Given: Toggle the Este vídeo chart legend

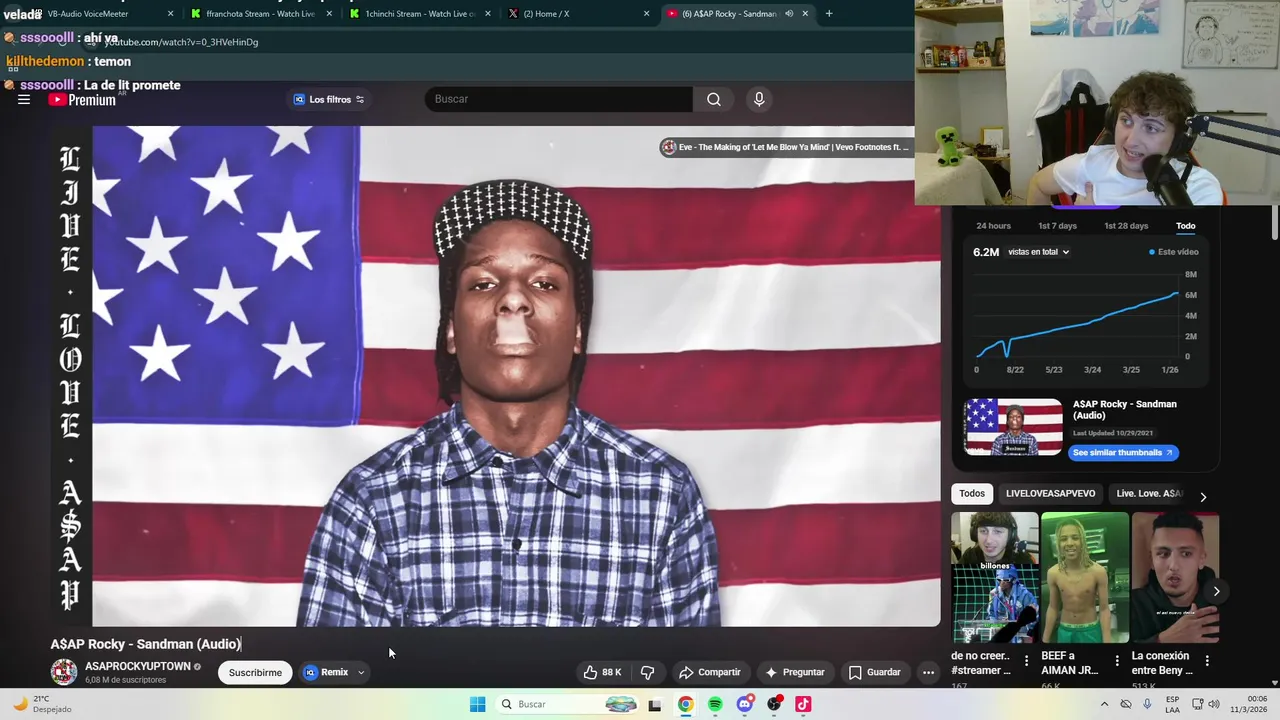Looking at the screenshot, I should (1174, 252).
